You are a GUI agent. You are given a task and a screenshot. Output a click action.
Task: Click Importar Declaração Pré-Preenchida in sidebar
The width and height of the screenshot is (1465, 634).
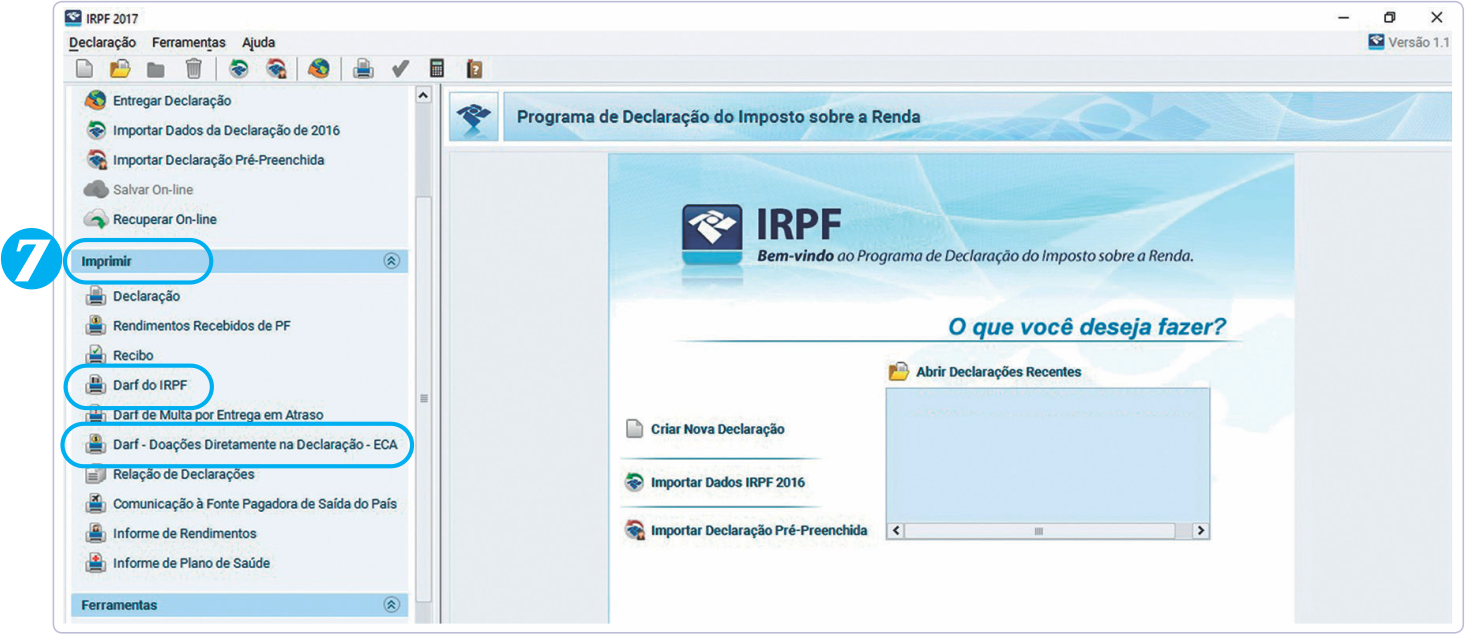[219, 160]
